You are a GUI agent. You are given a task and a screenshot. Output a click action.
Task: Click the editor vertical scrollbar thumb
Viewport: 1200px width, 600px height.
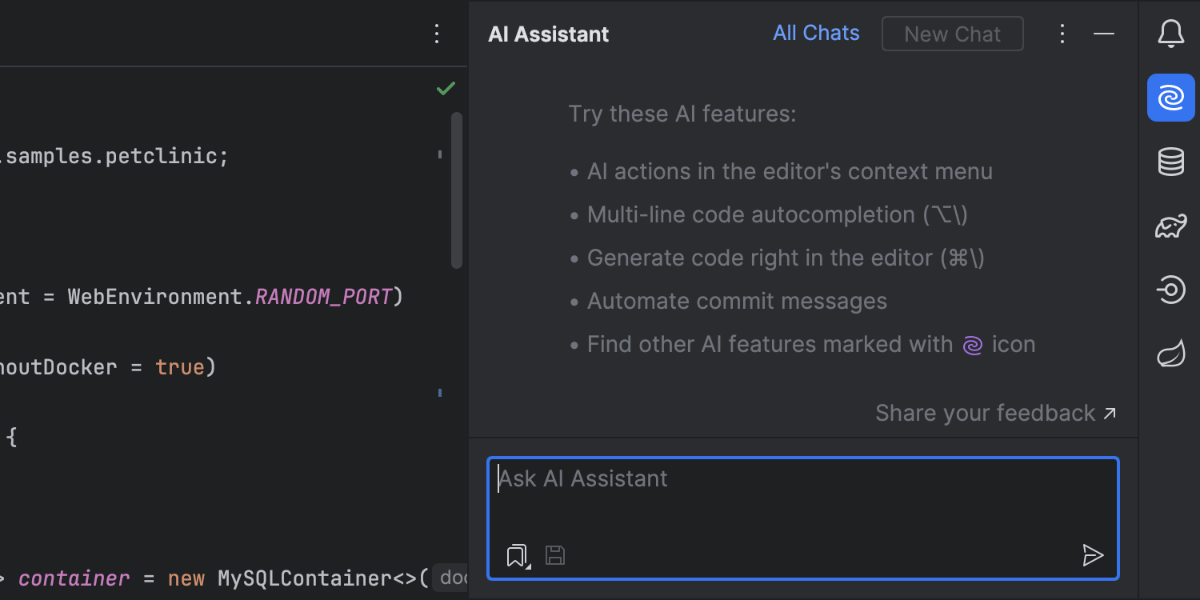point(456,190)
